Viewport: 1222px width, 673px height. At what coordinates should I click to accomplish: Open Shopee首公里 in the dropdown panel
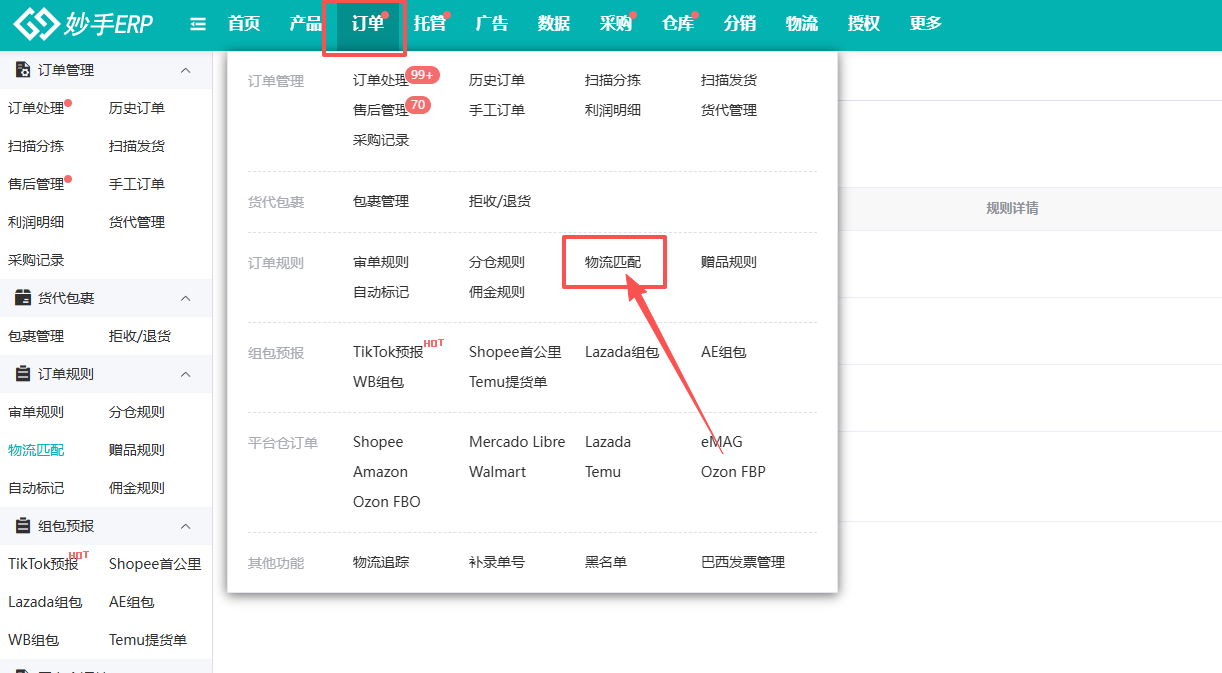515,352
